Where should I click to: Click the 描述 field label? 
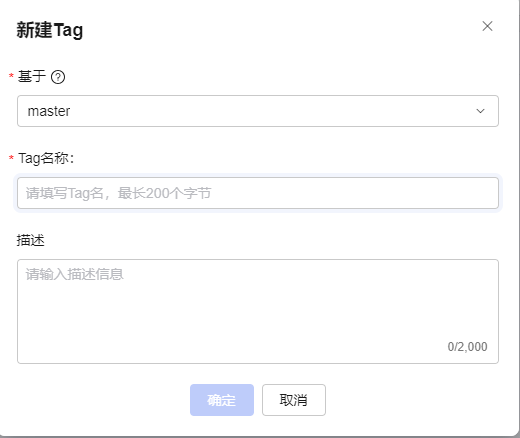click(x=31, y=240)
